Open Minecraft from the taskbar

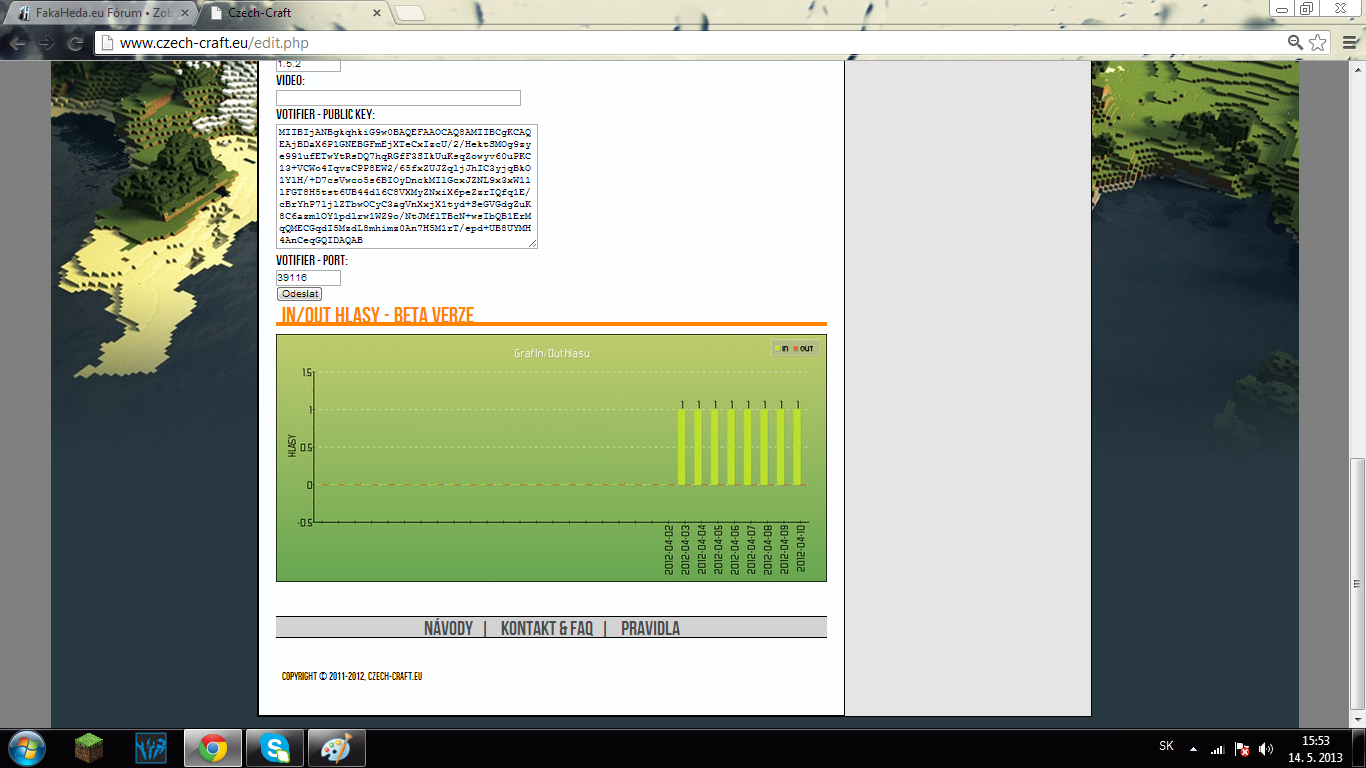pyautogui.click(x=90, y=748)
